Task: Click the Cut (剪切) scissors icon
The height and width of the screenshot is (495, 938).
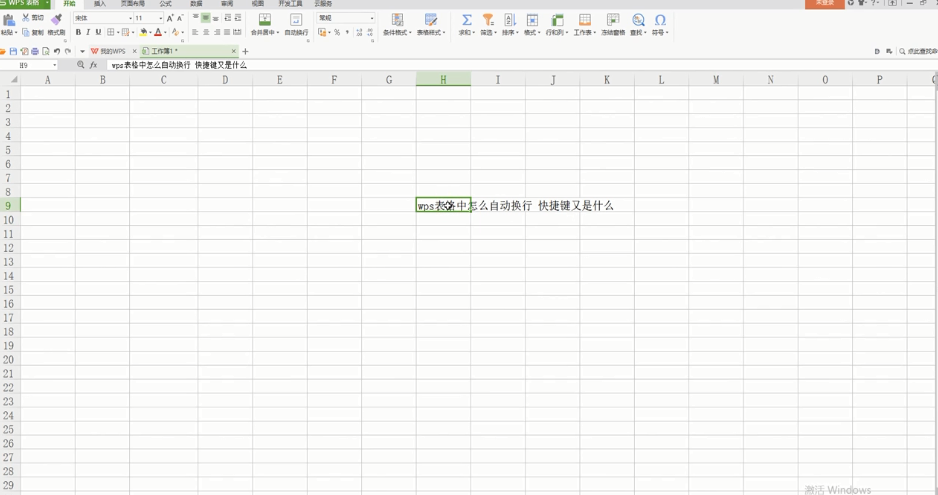Action: 26,18
